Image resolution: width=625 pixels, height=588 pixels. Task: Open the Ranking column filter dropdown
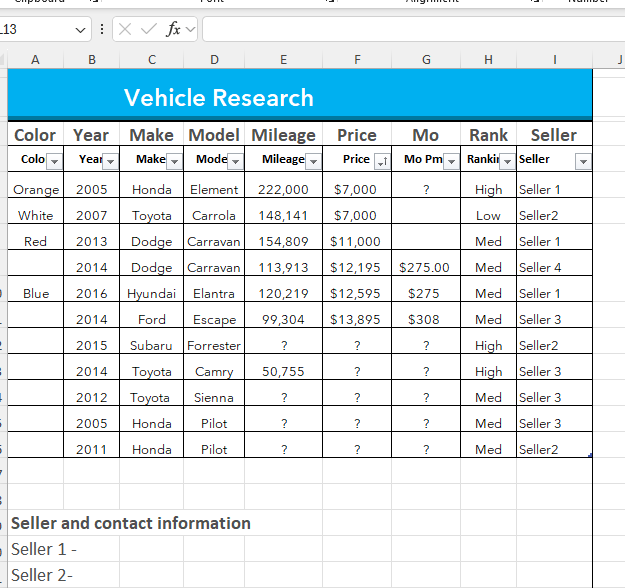(x=507, y=161)
